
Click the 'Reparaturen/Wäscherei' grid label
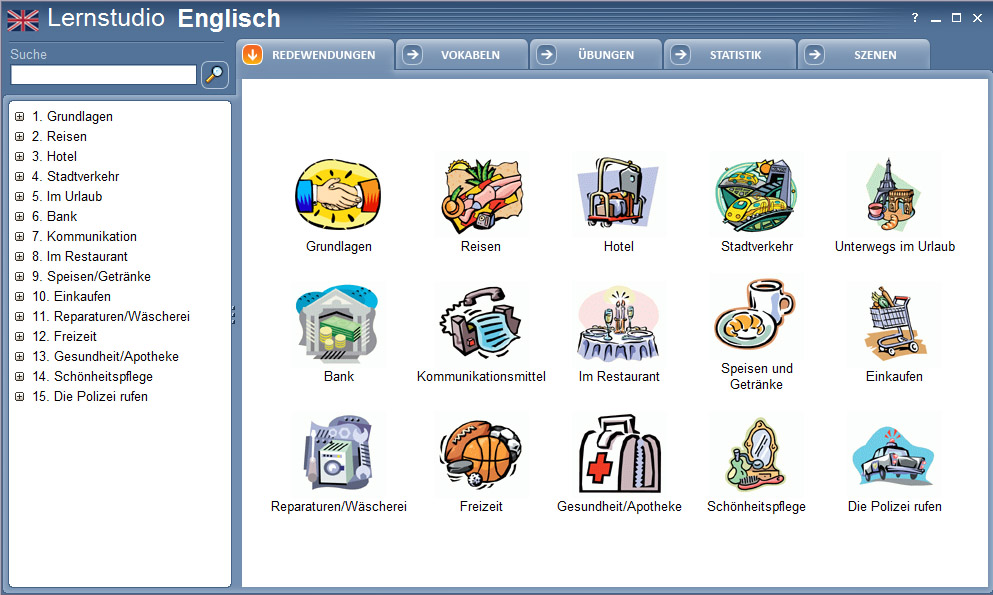pyautogui.click(x=339, y=506)
